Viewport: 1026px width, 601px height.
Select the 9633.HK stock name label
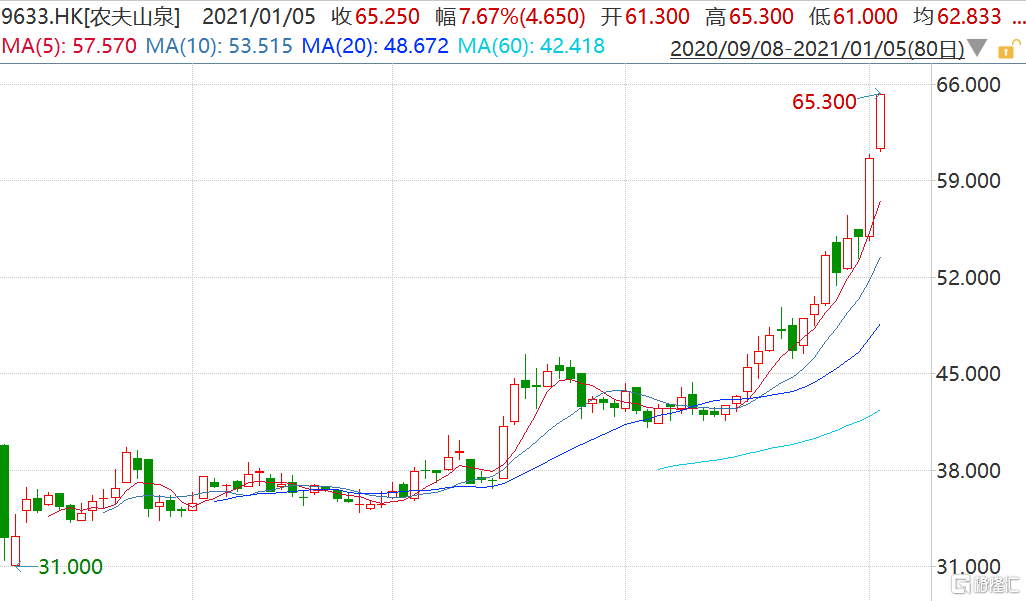[x=91, y=17]
